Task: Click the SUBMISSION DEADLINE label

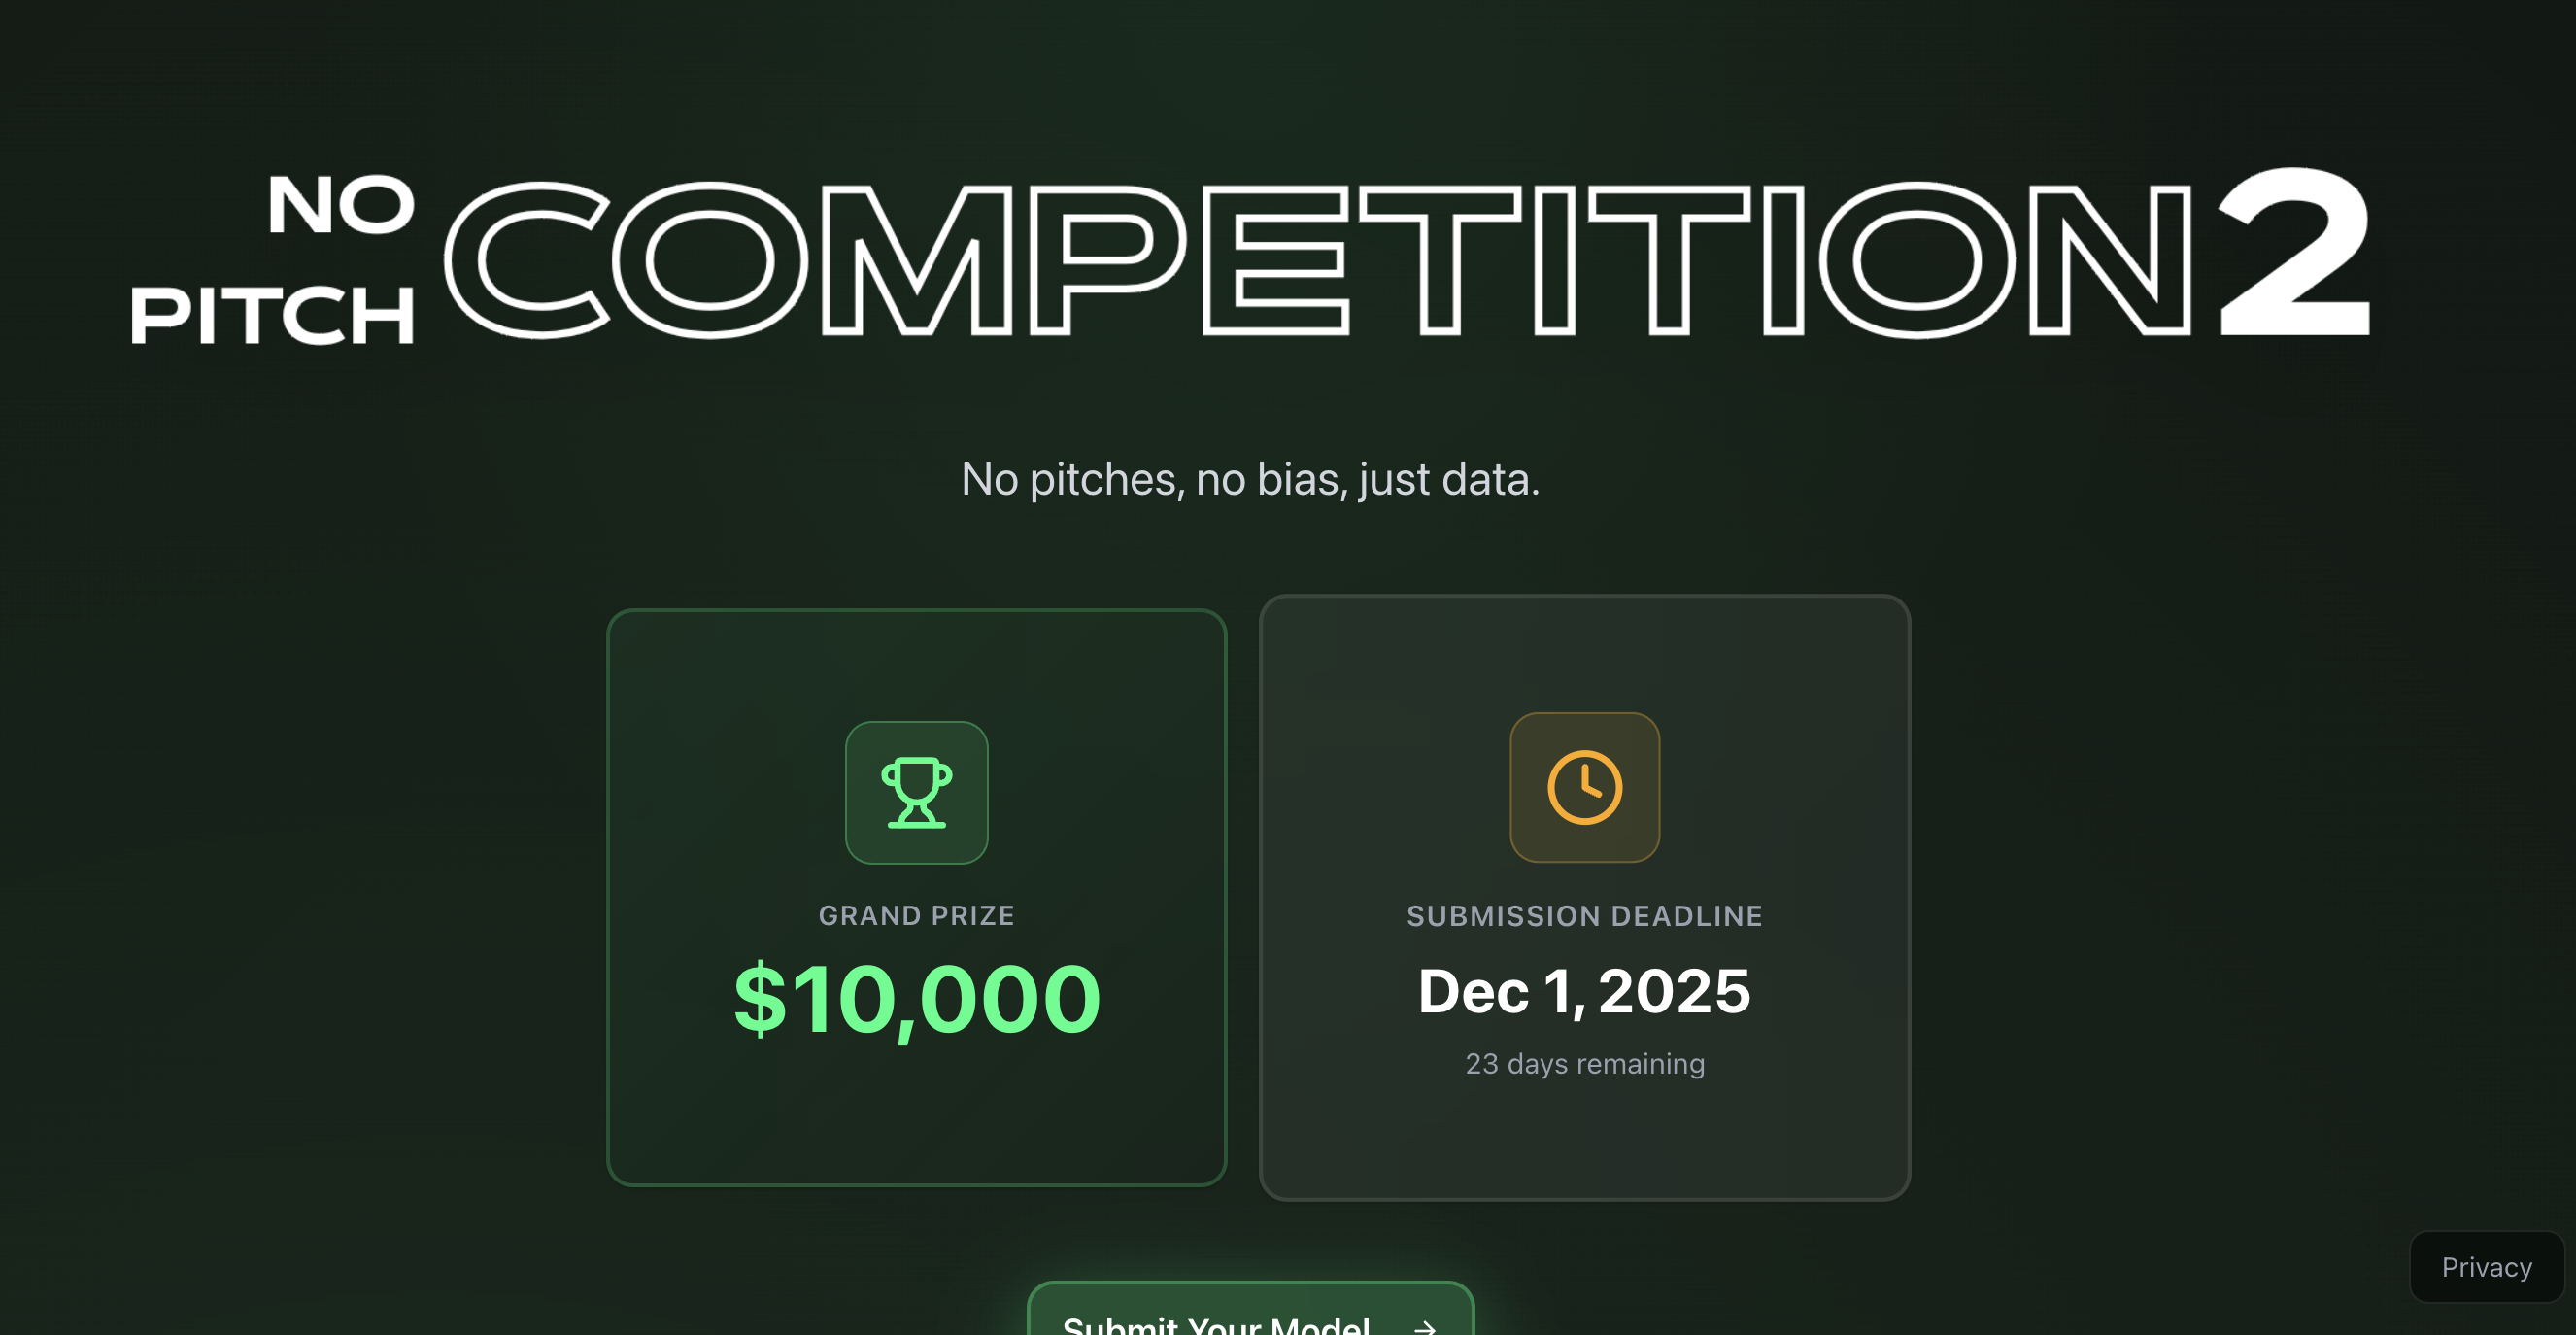Action: point(1584,915)
